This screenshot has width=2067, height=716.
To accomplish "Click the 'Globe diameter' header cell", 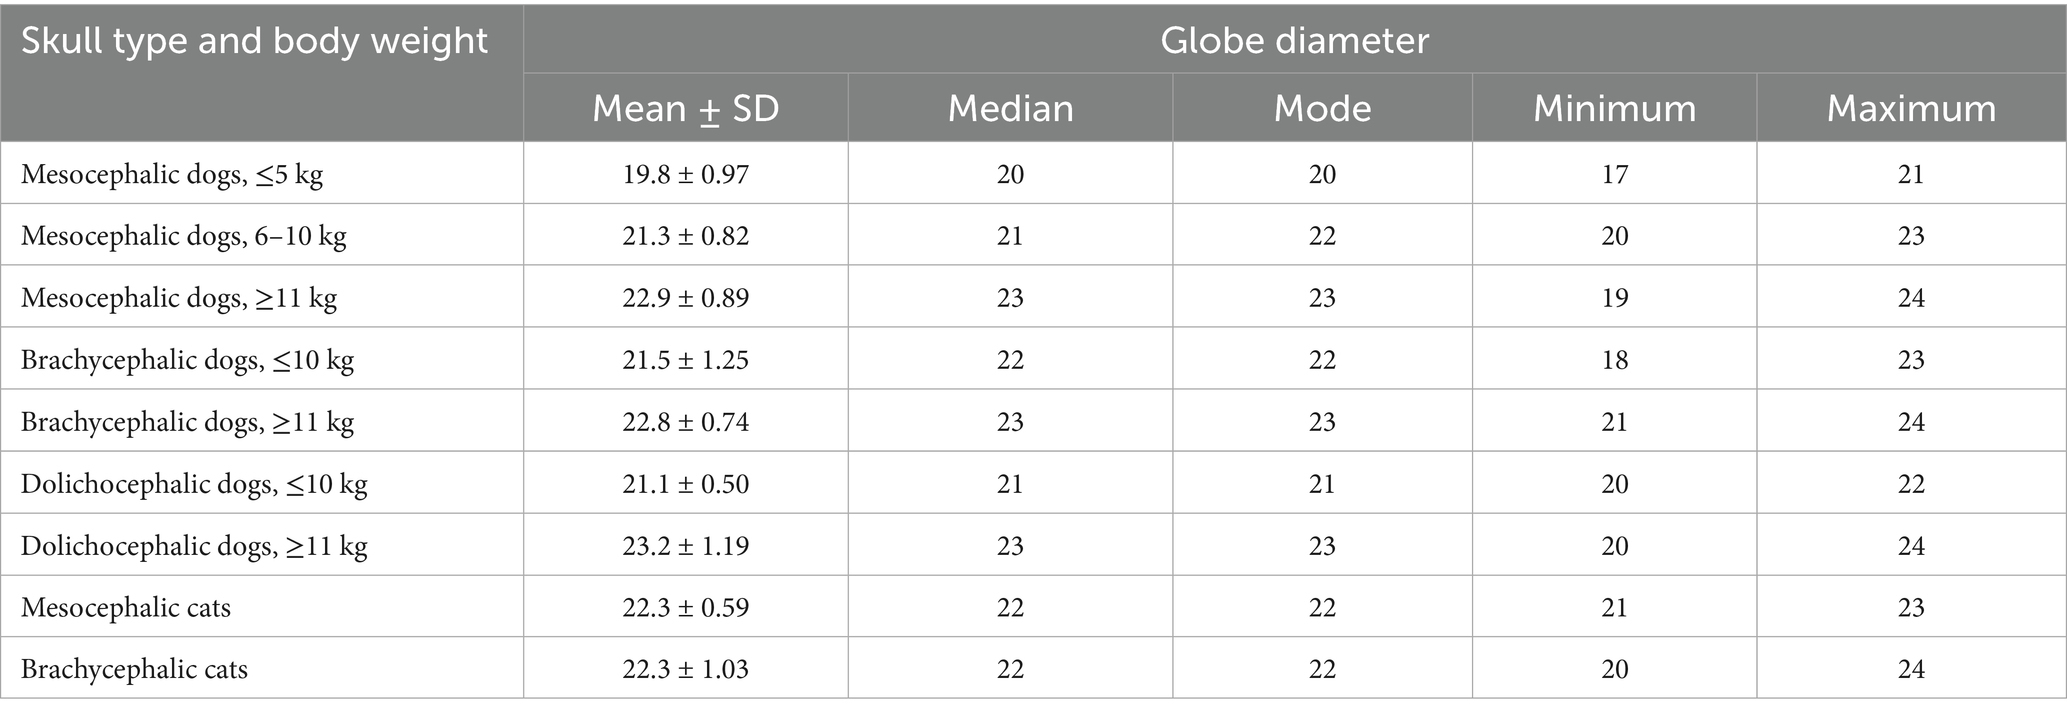I will (x=1294, y=40).
